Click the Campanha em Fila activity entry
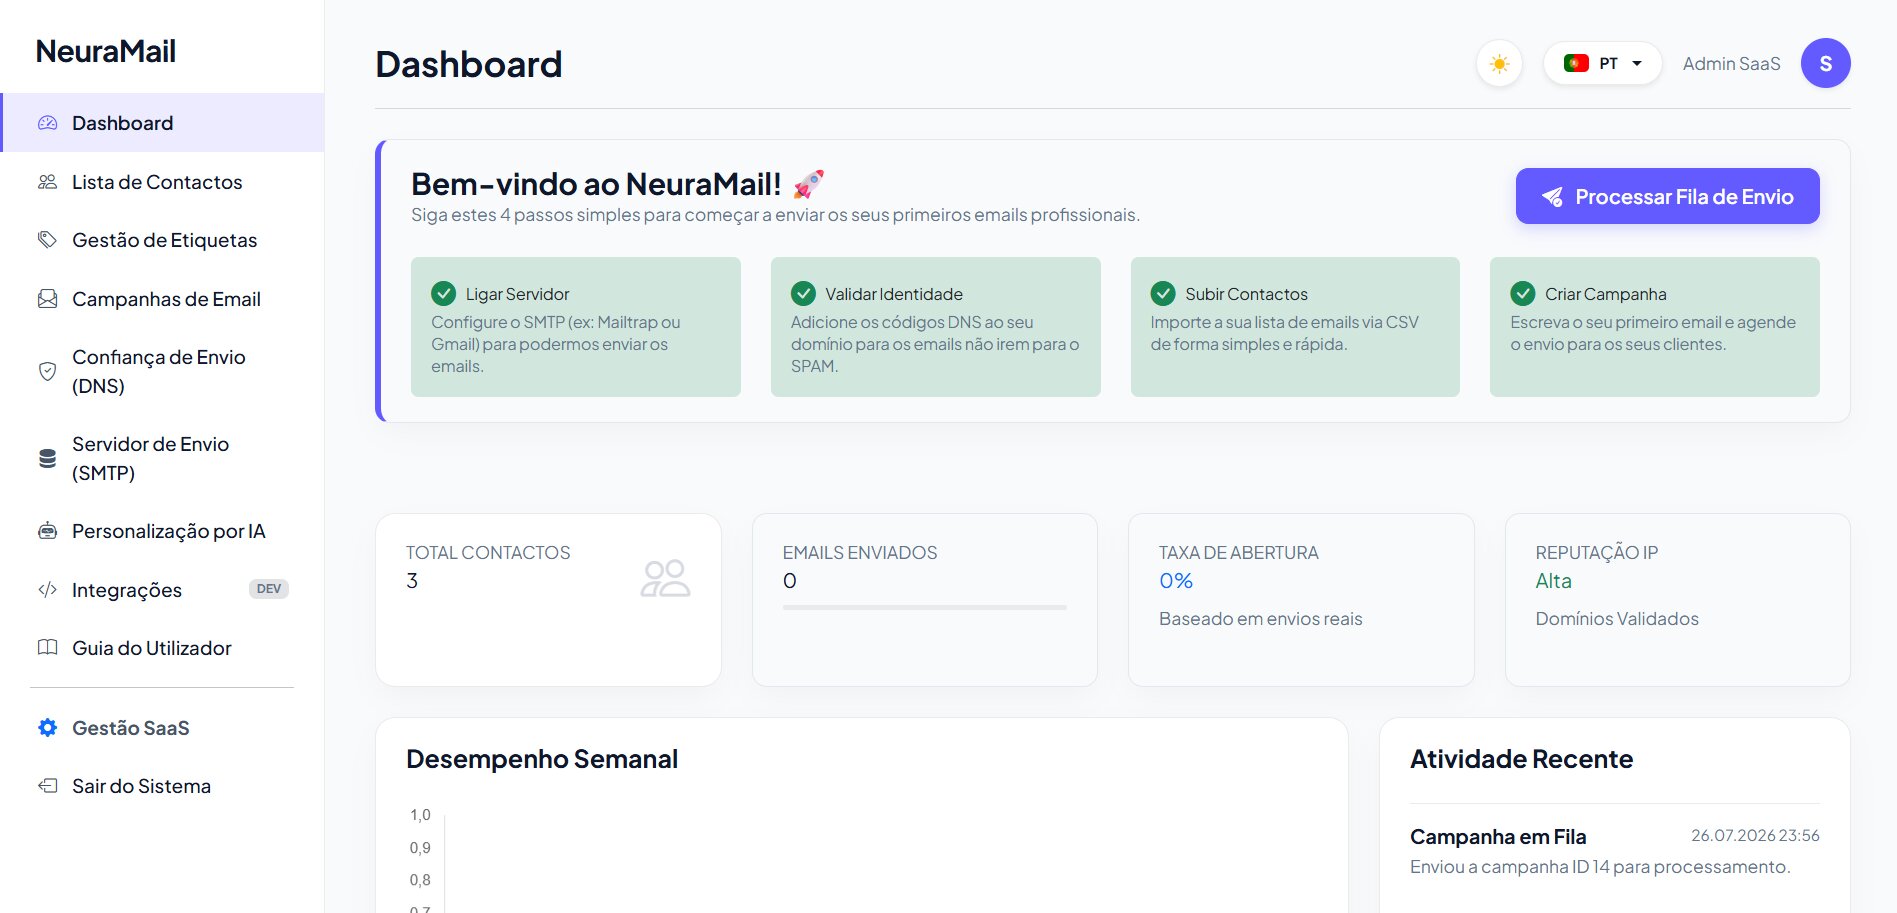 1614,851
